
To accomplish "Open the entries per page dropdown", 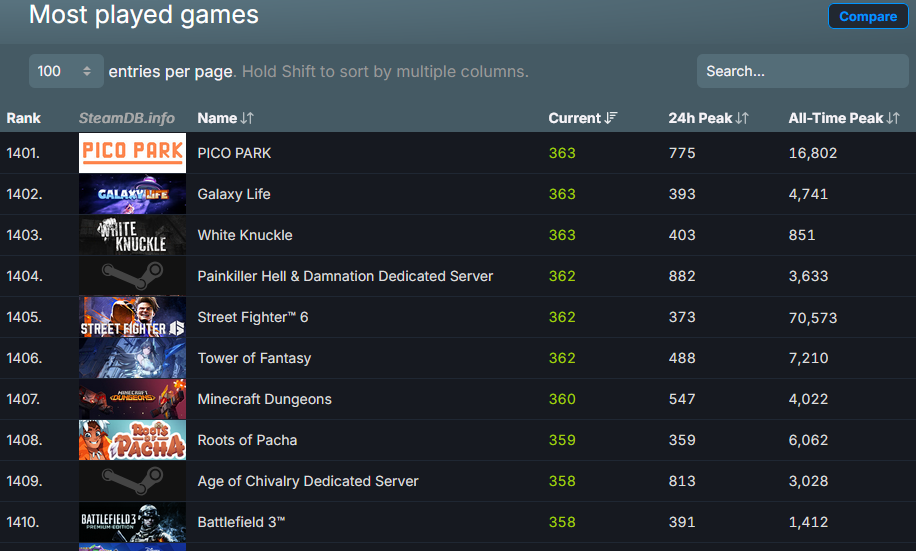I will click(x=66, y=71).
